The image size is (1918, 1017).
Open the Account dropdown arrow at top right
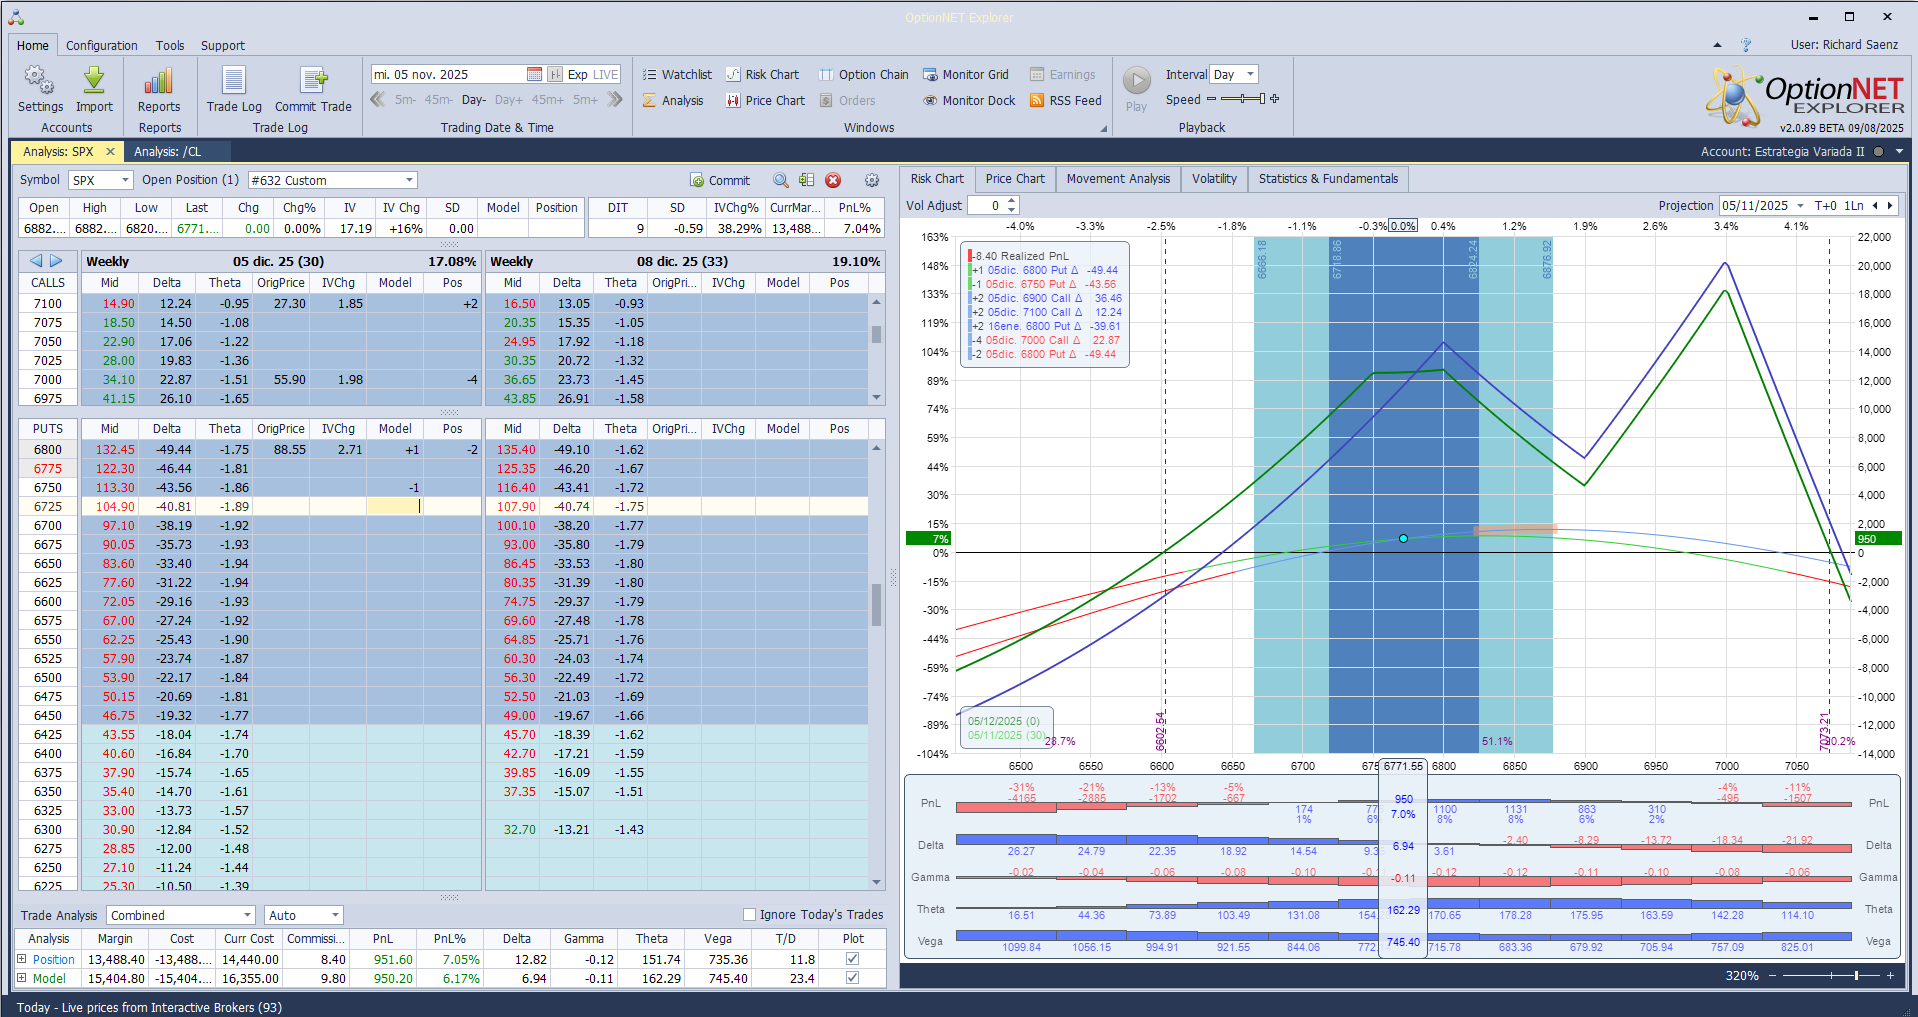1899,152
